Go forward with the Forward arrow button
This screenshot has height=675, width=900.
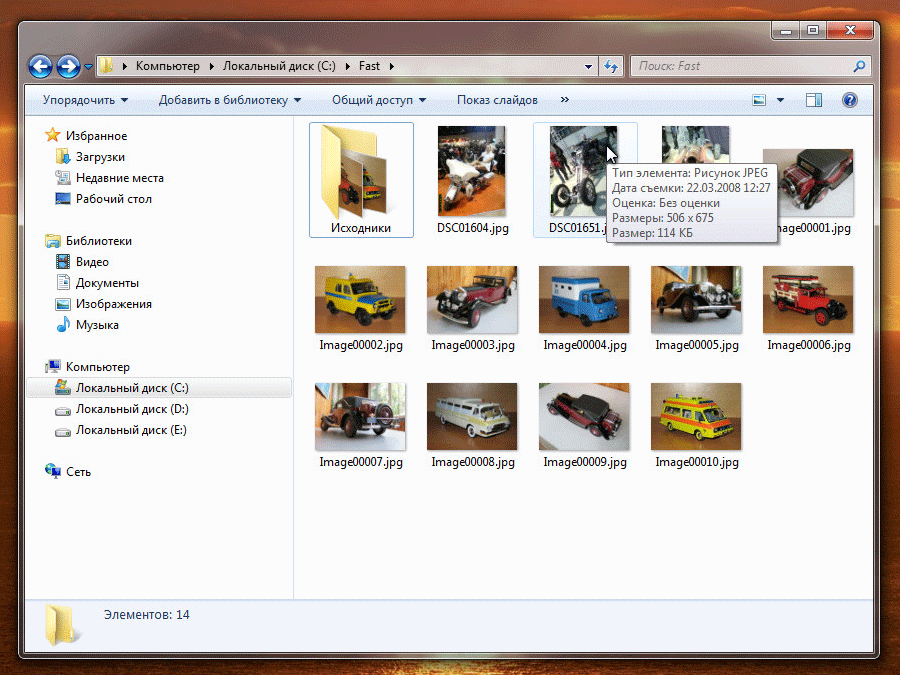(68, 67)
